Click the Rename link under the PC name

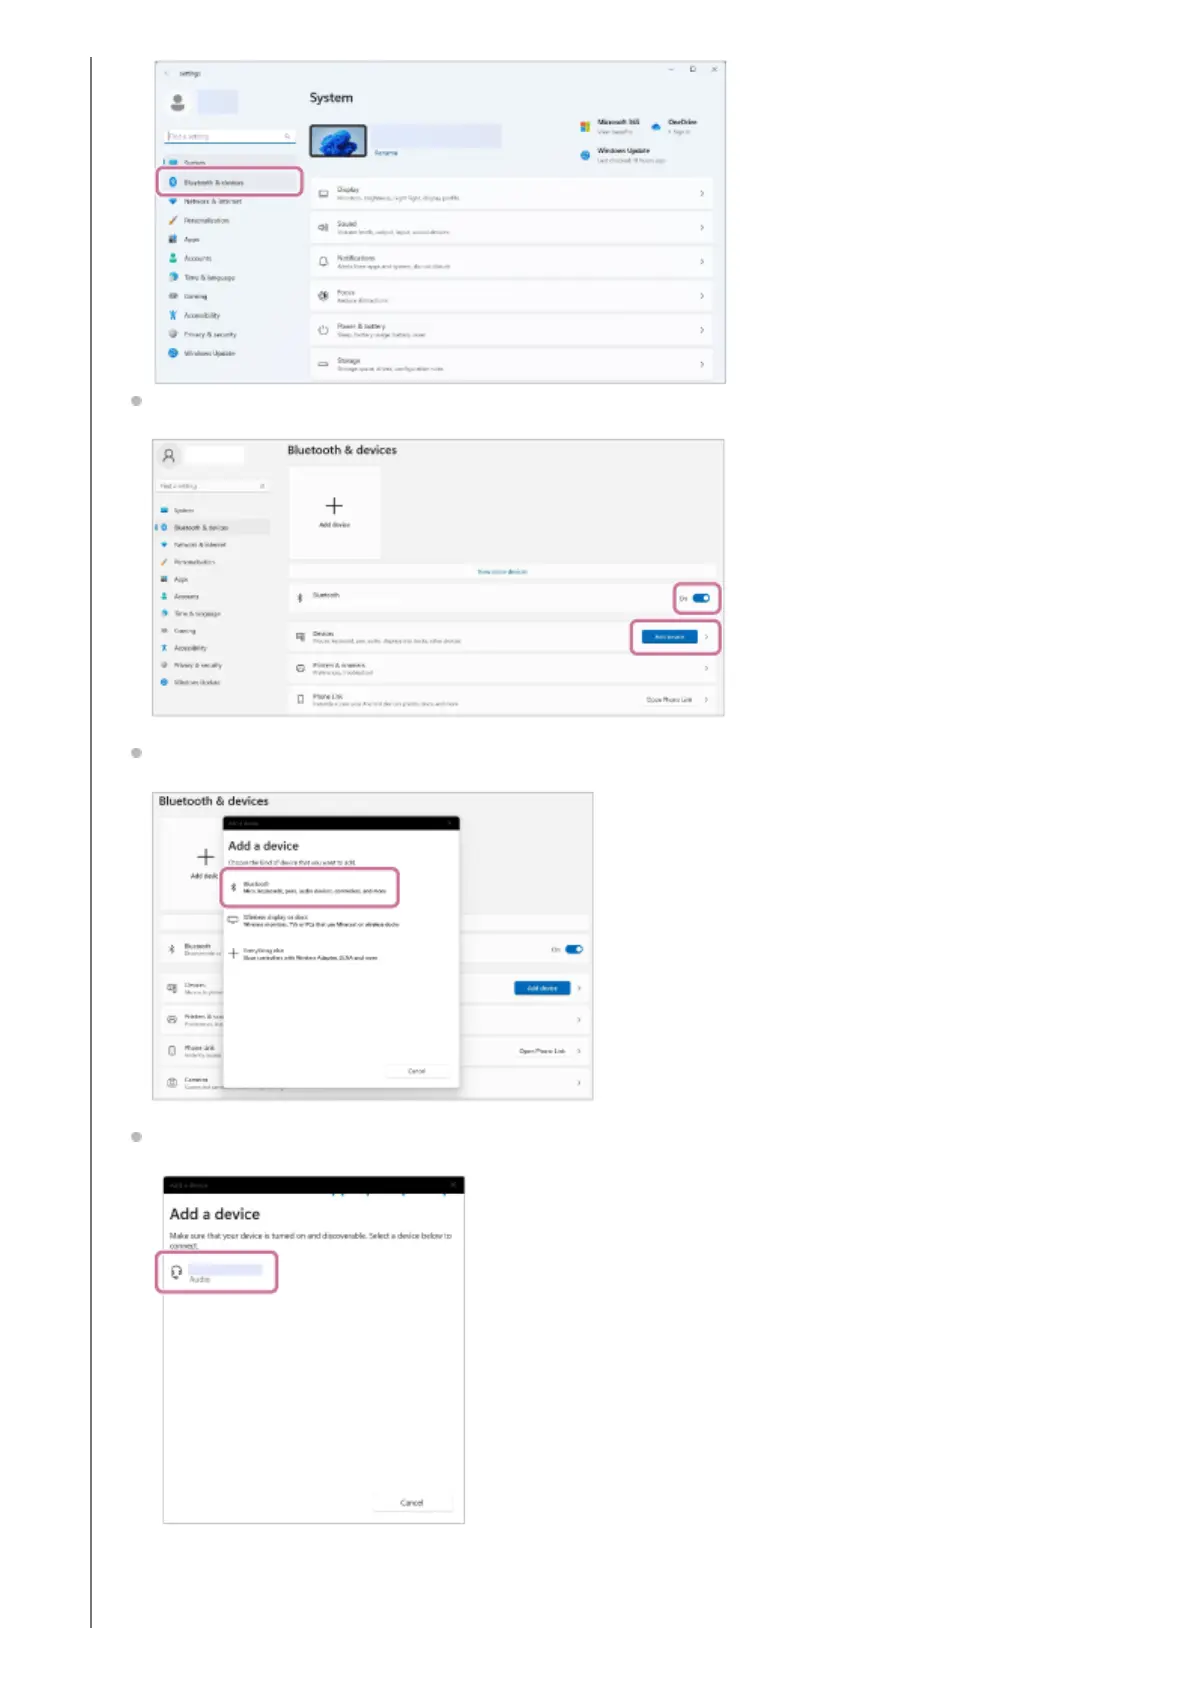tap(386, 153)
